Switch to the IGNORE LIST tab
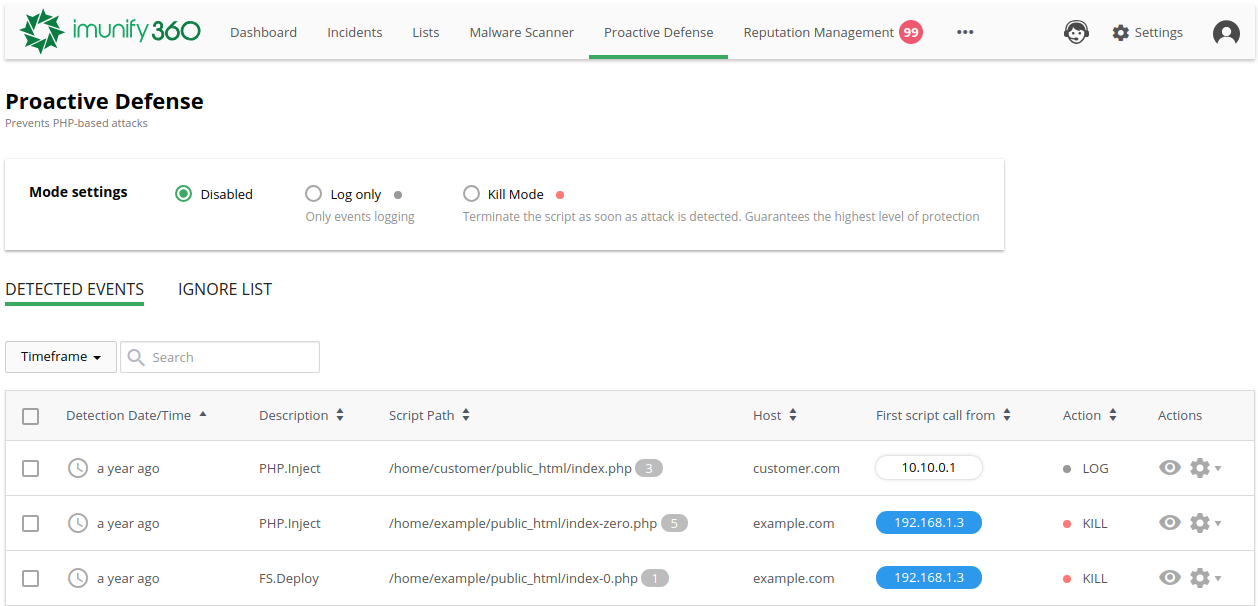The height and width of the screenshot is (606, 1258). point(225,289)
